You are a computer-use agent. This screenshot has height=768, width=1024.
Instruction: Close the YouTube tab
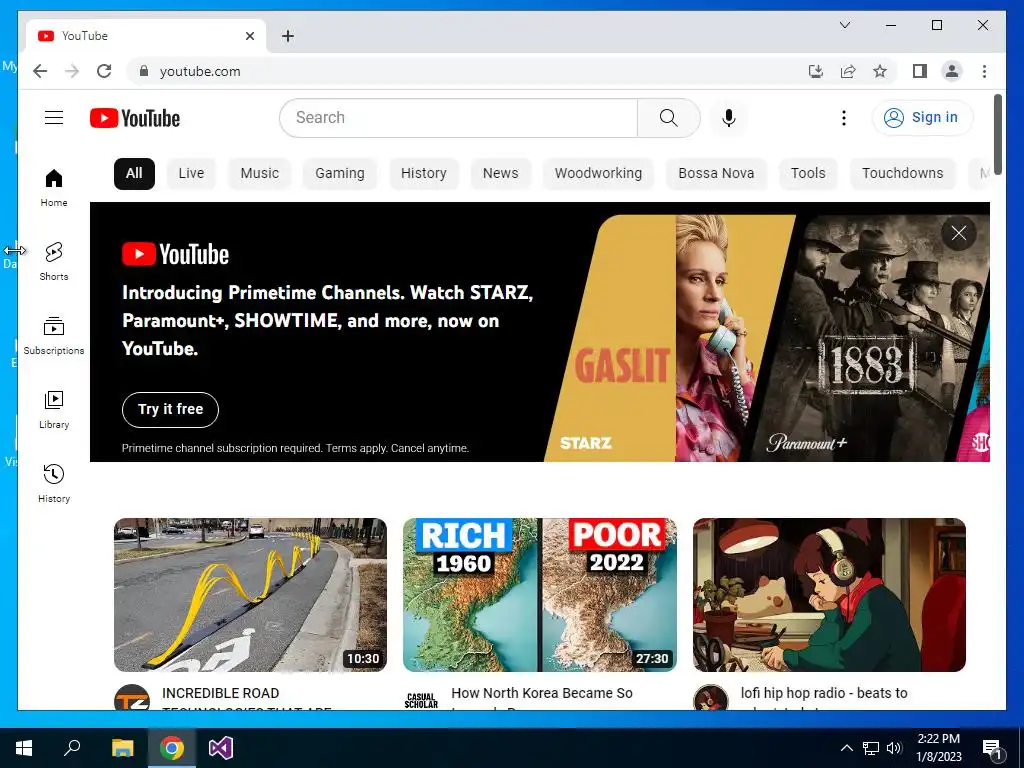pos(249,36)
